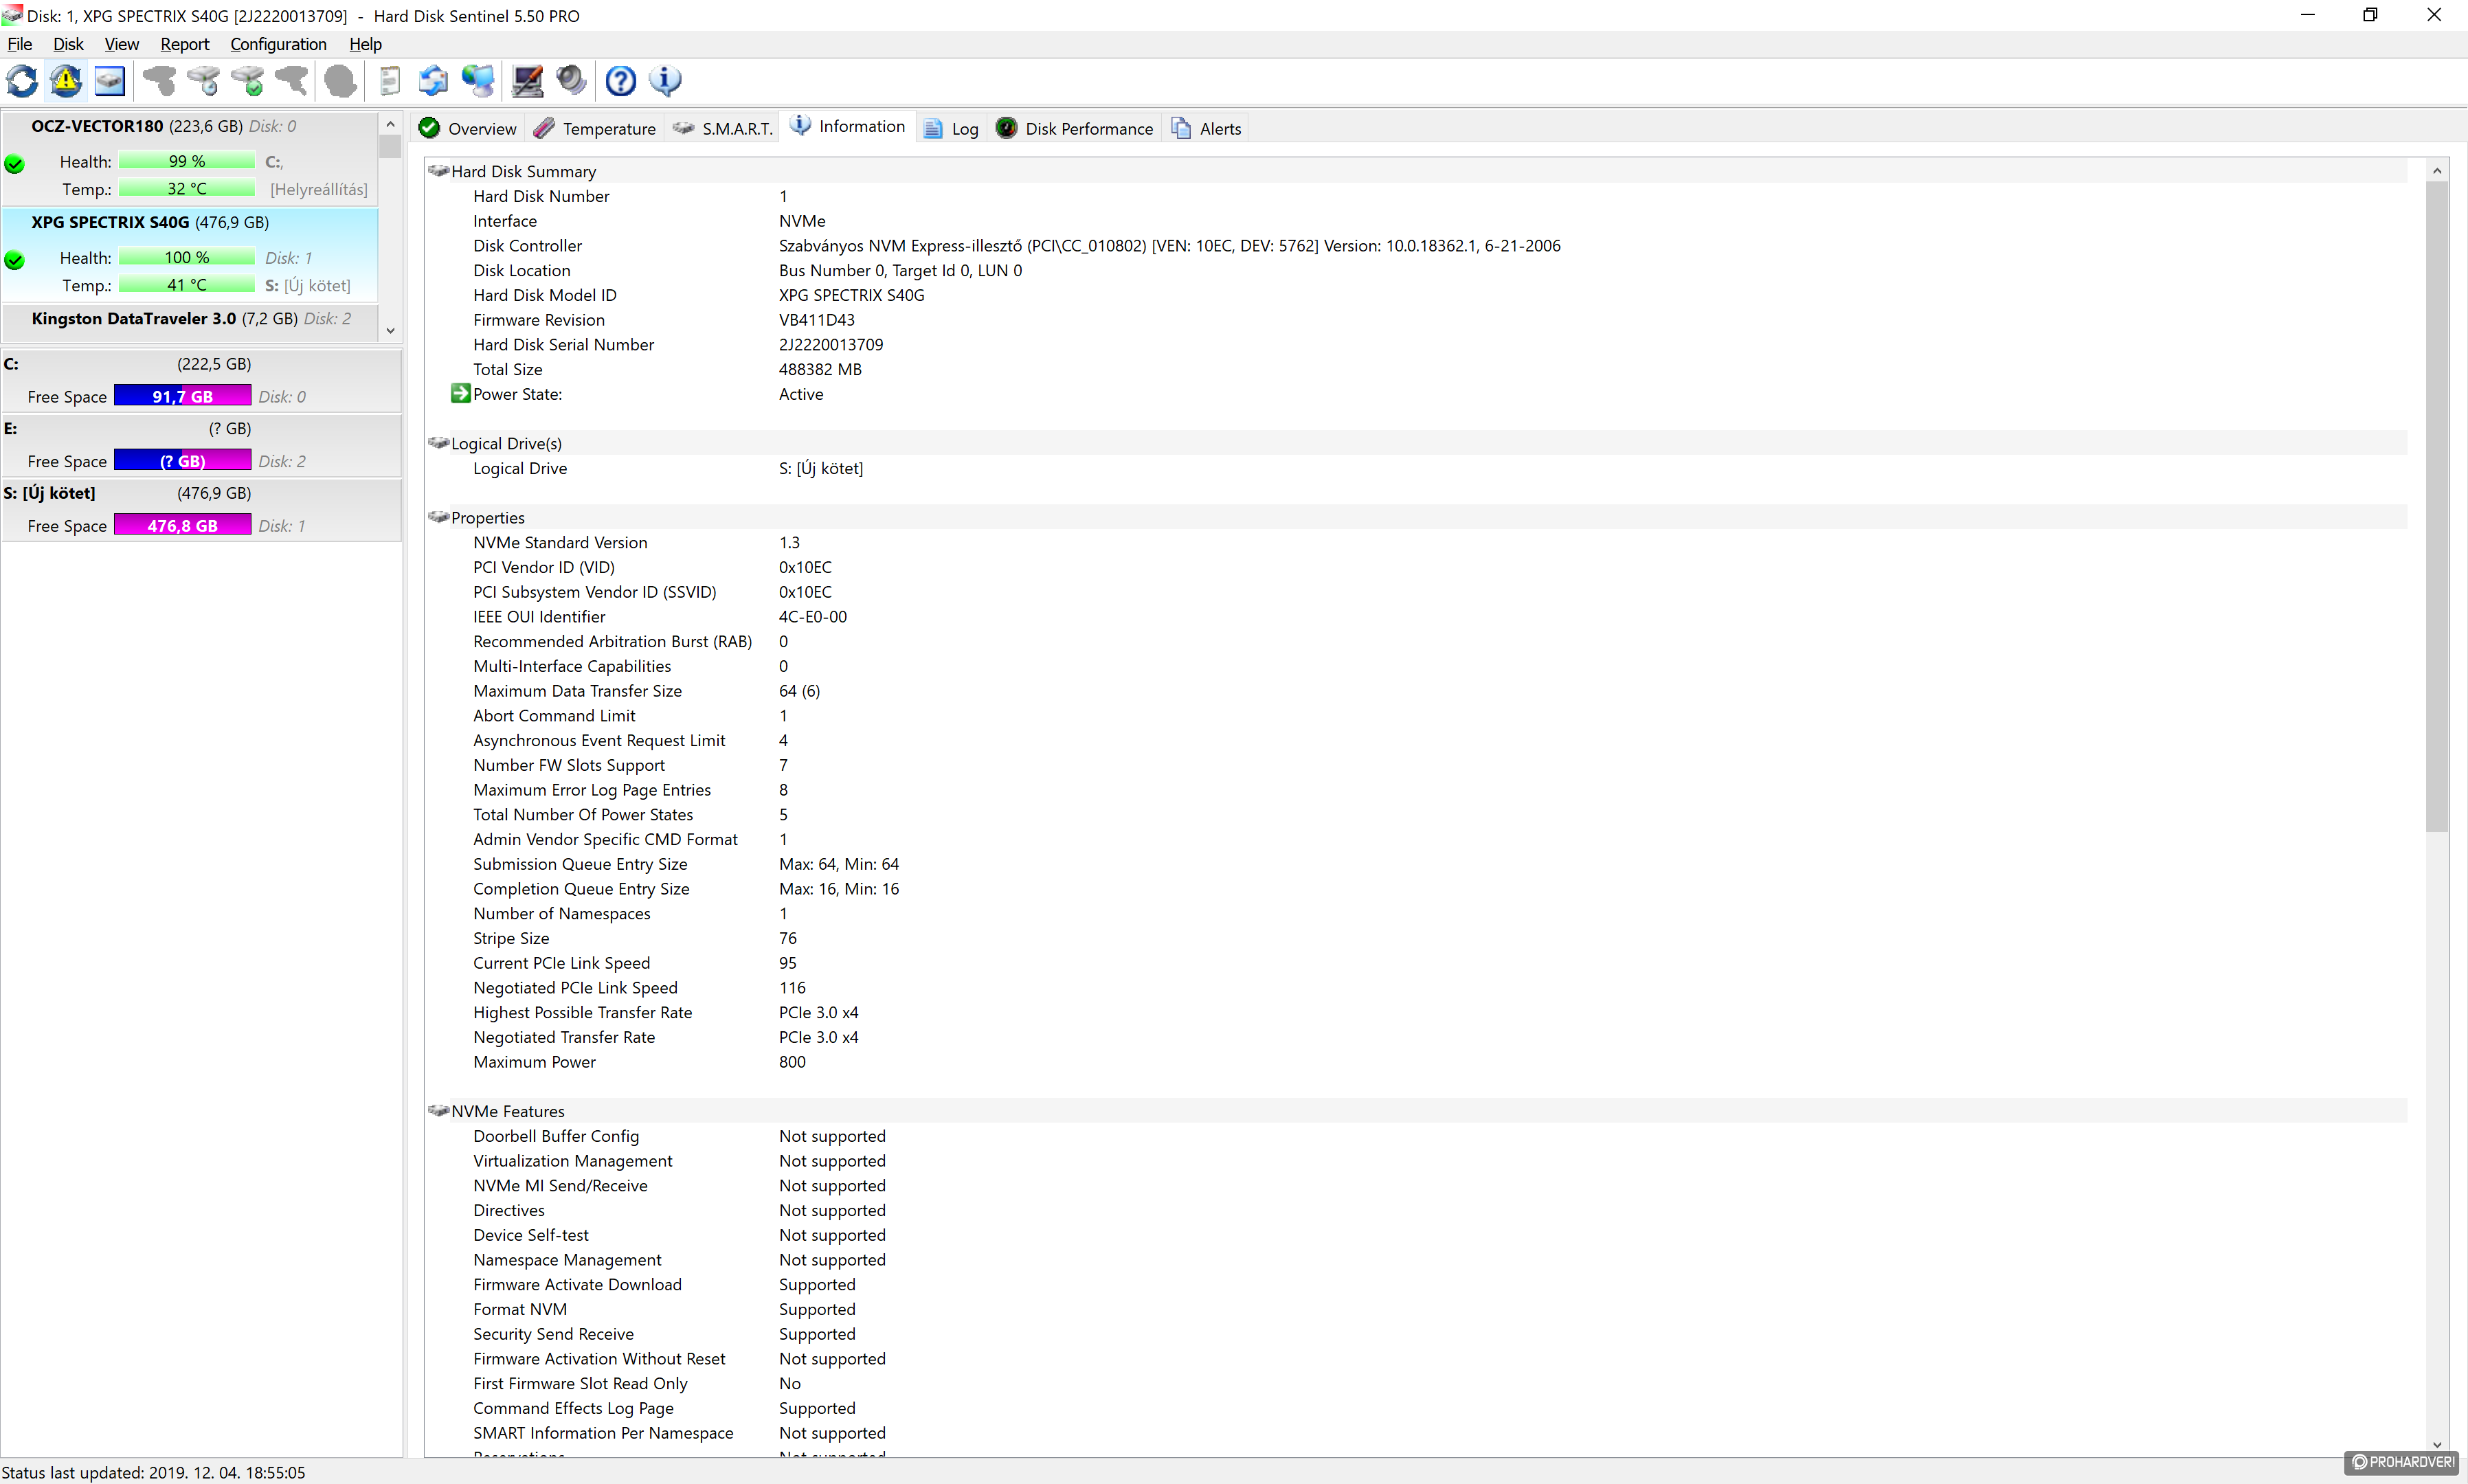Open the Help menu

(365, 44)
